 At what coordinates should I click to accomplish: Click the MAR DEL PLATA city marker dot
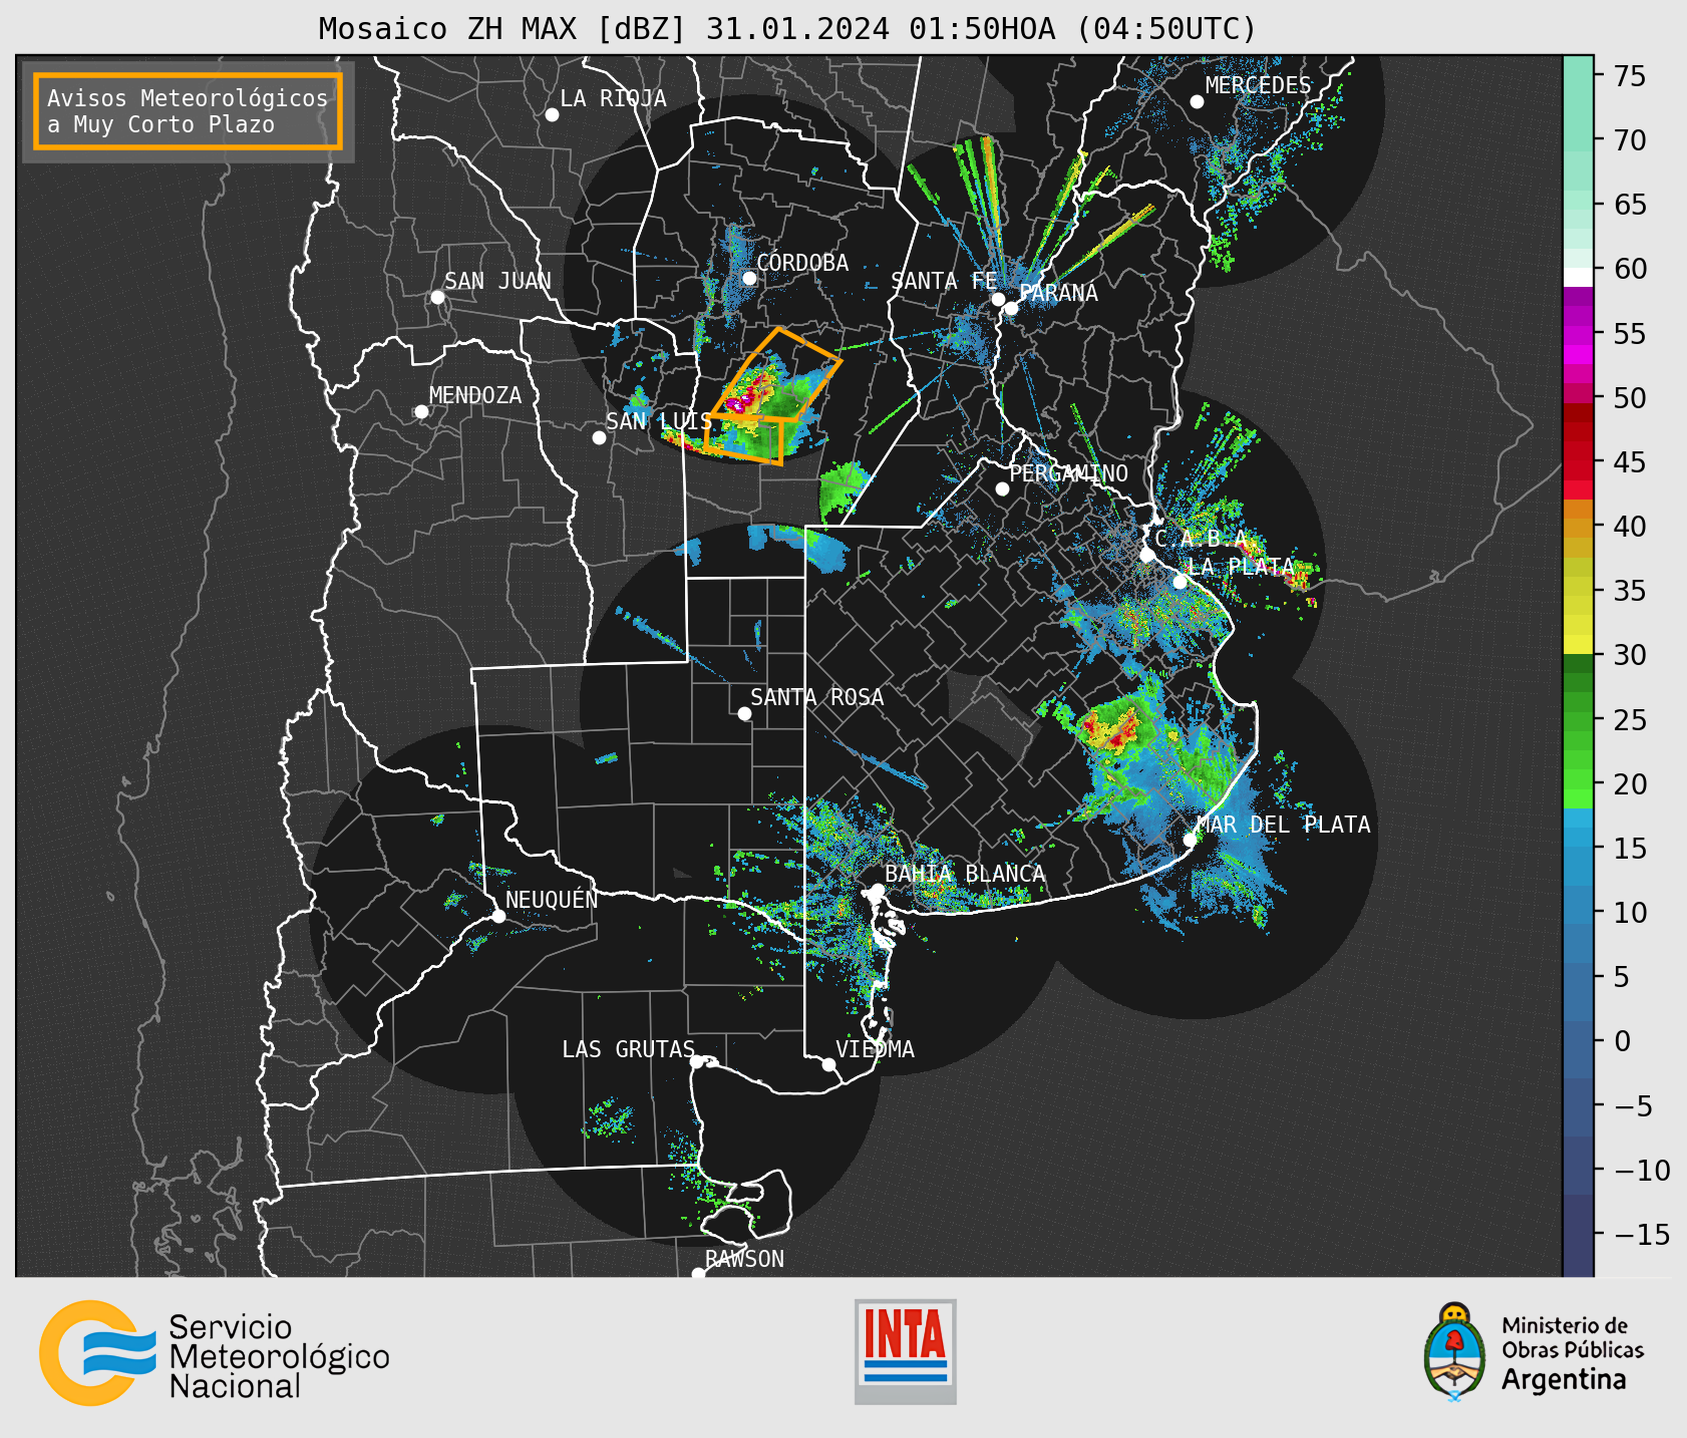1190,840
